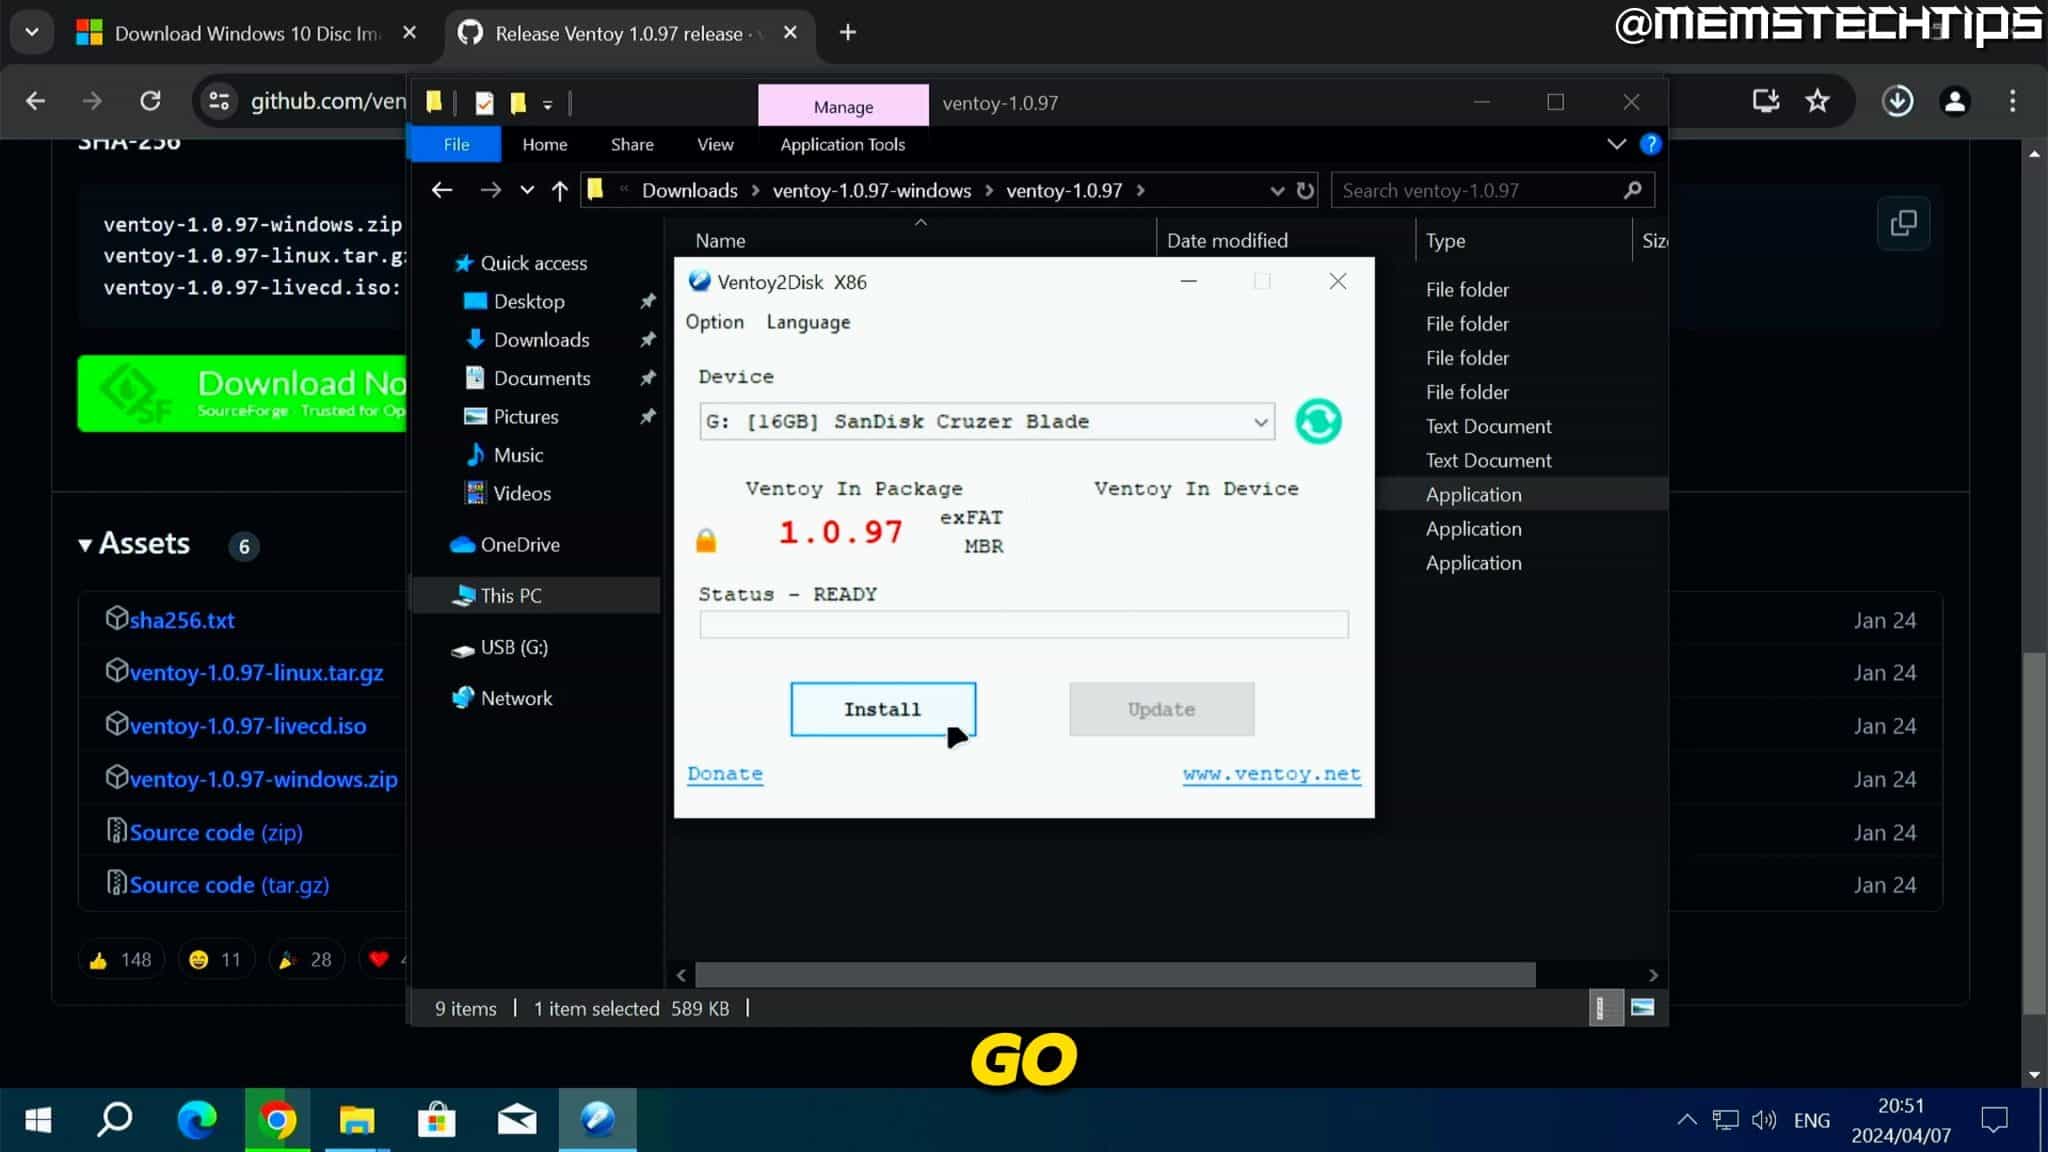Open the device dropdown for SanDisk Cruzer Blade
Viewport: 2048px width, 1152px height.
[1259, 421]
